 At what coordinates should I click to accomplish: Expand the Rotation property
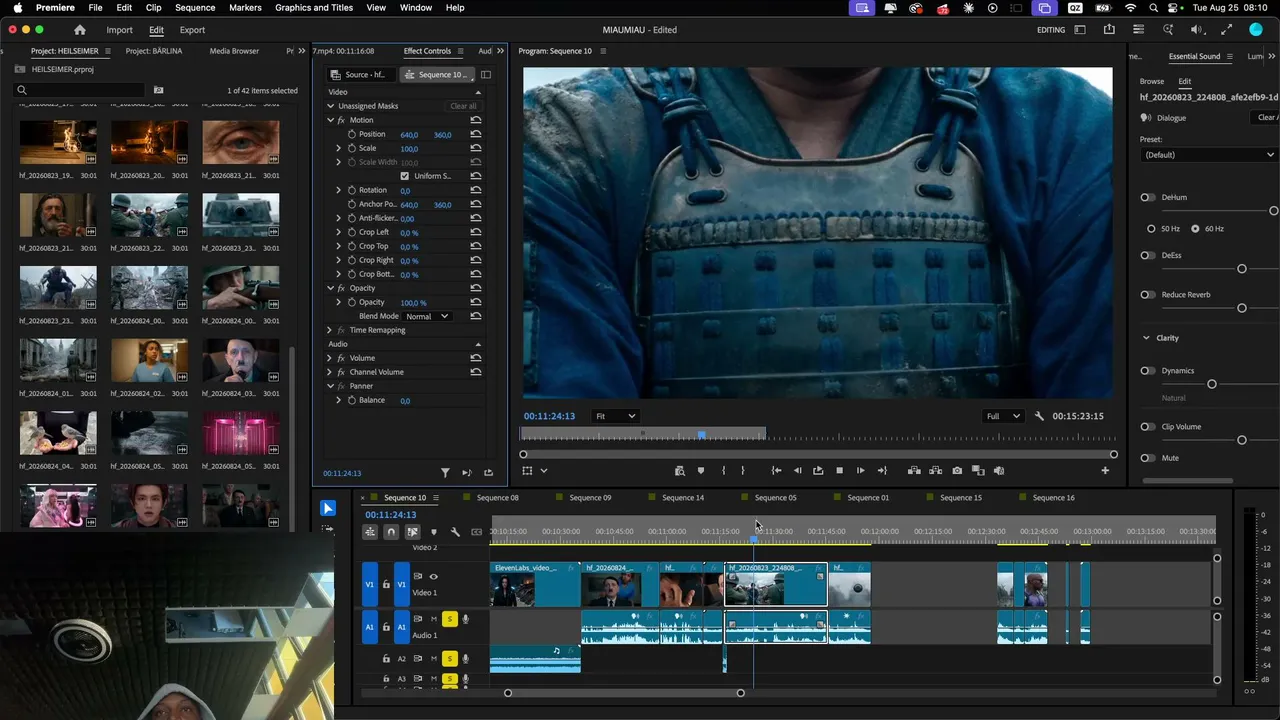338,190
